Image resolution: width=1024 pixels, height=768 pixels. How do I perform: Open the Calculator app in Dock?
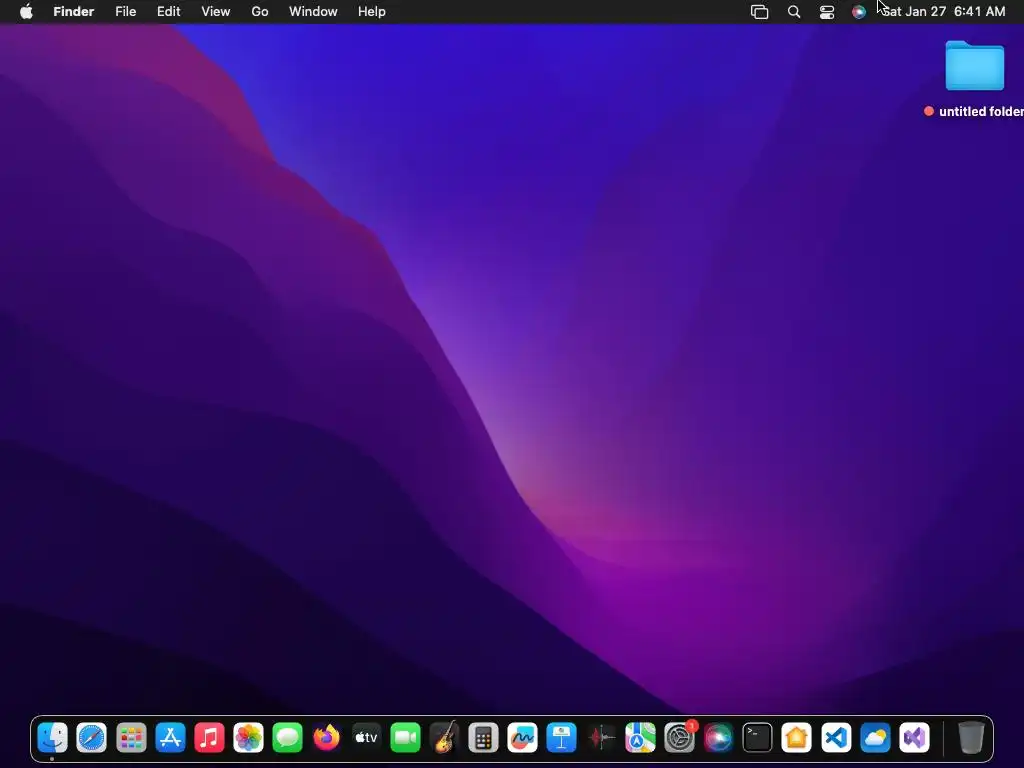[x=483, y=738]
